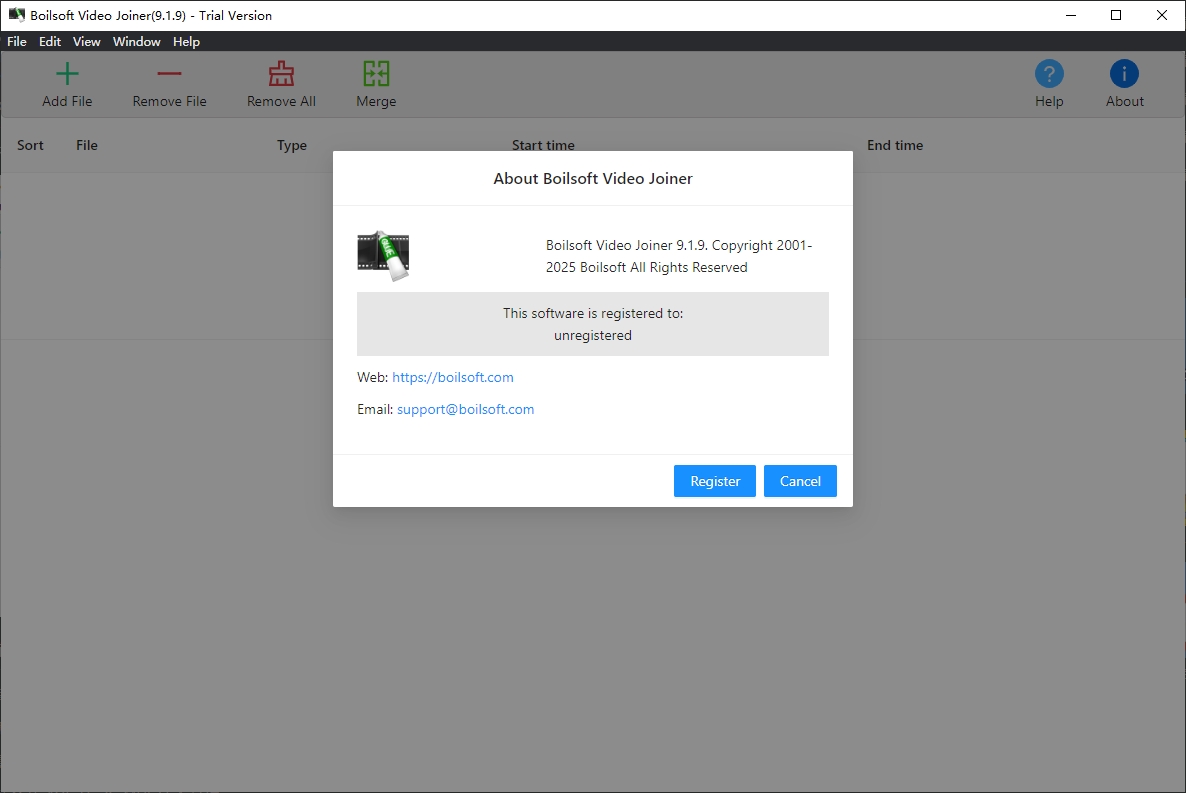Viewport: 1186px width, 793px height.
Task: Open the Window menu
Action: coord(137,42)
